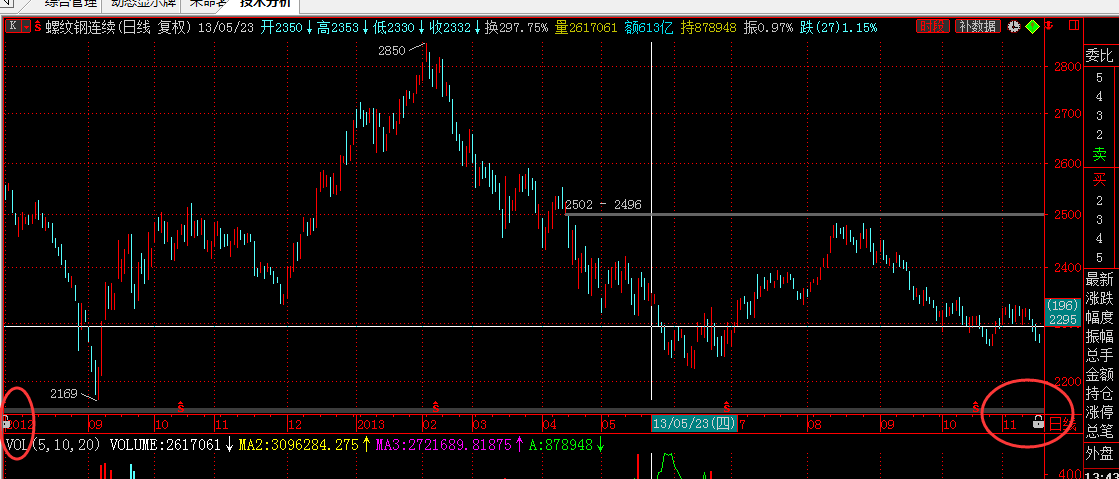
Task: Click the clock icon in the chart header
Action: pos(1014,27)
